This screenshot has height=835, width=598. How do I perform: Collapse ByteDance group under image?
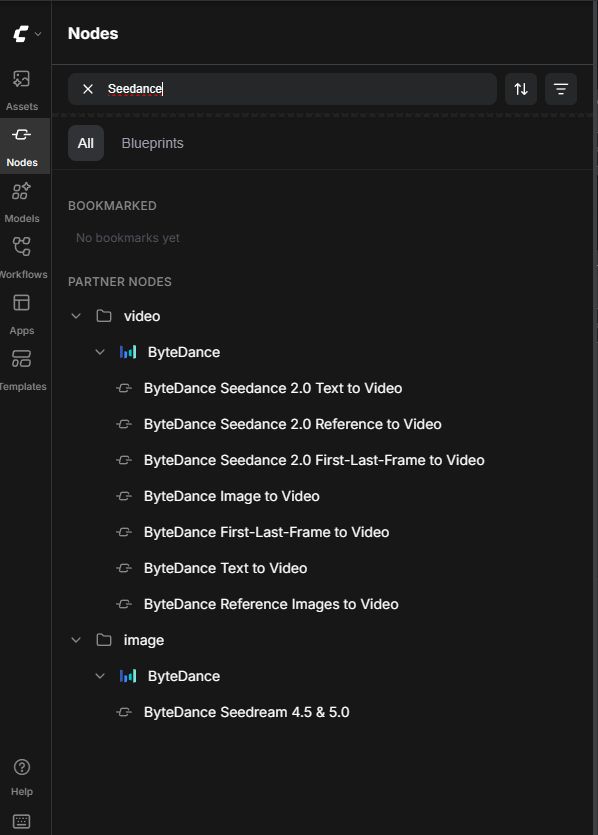[x=100, y=676]
